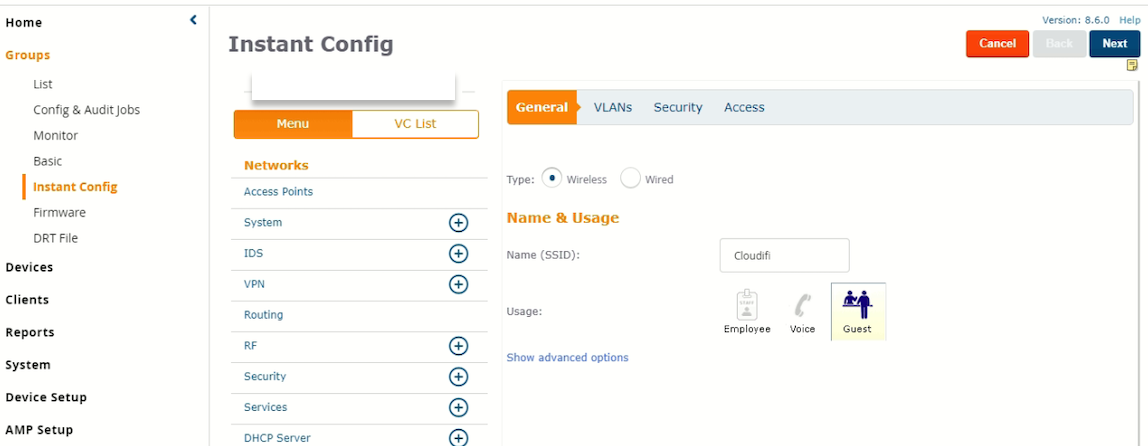Expand the Security section plus icon
Image resolution: width=1148 pixels, height=446 pixels.
pyautogui.click(x=458, y=376)
